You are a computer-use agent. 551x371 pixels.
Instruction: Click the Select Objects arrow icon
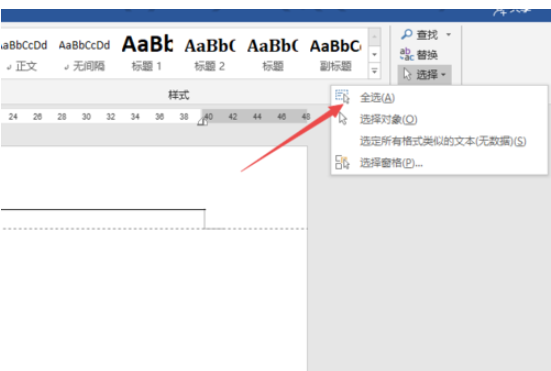point(343,119)
